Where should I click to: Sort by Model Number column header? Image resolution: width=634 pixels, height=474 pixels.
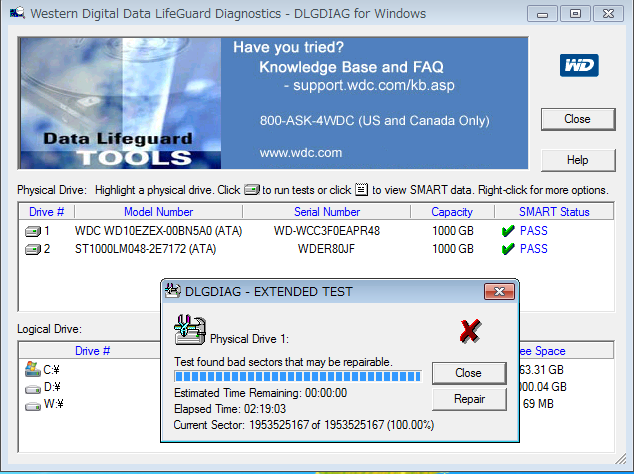158,212
